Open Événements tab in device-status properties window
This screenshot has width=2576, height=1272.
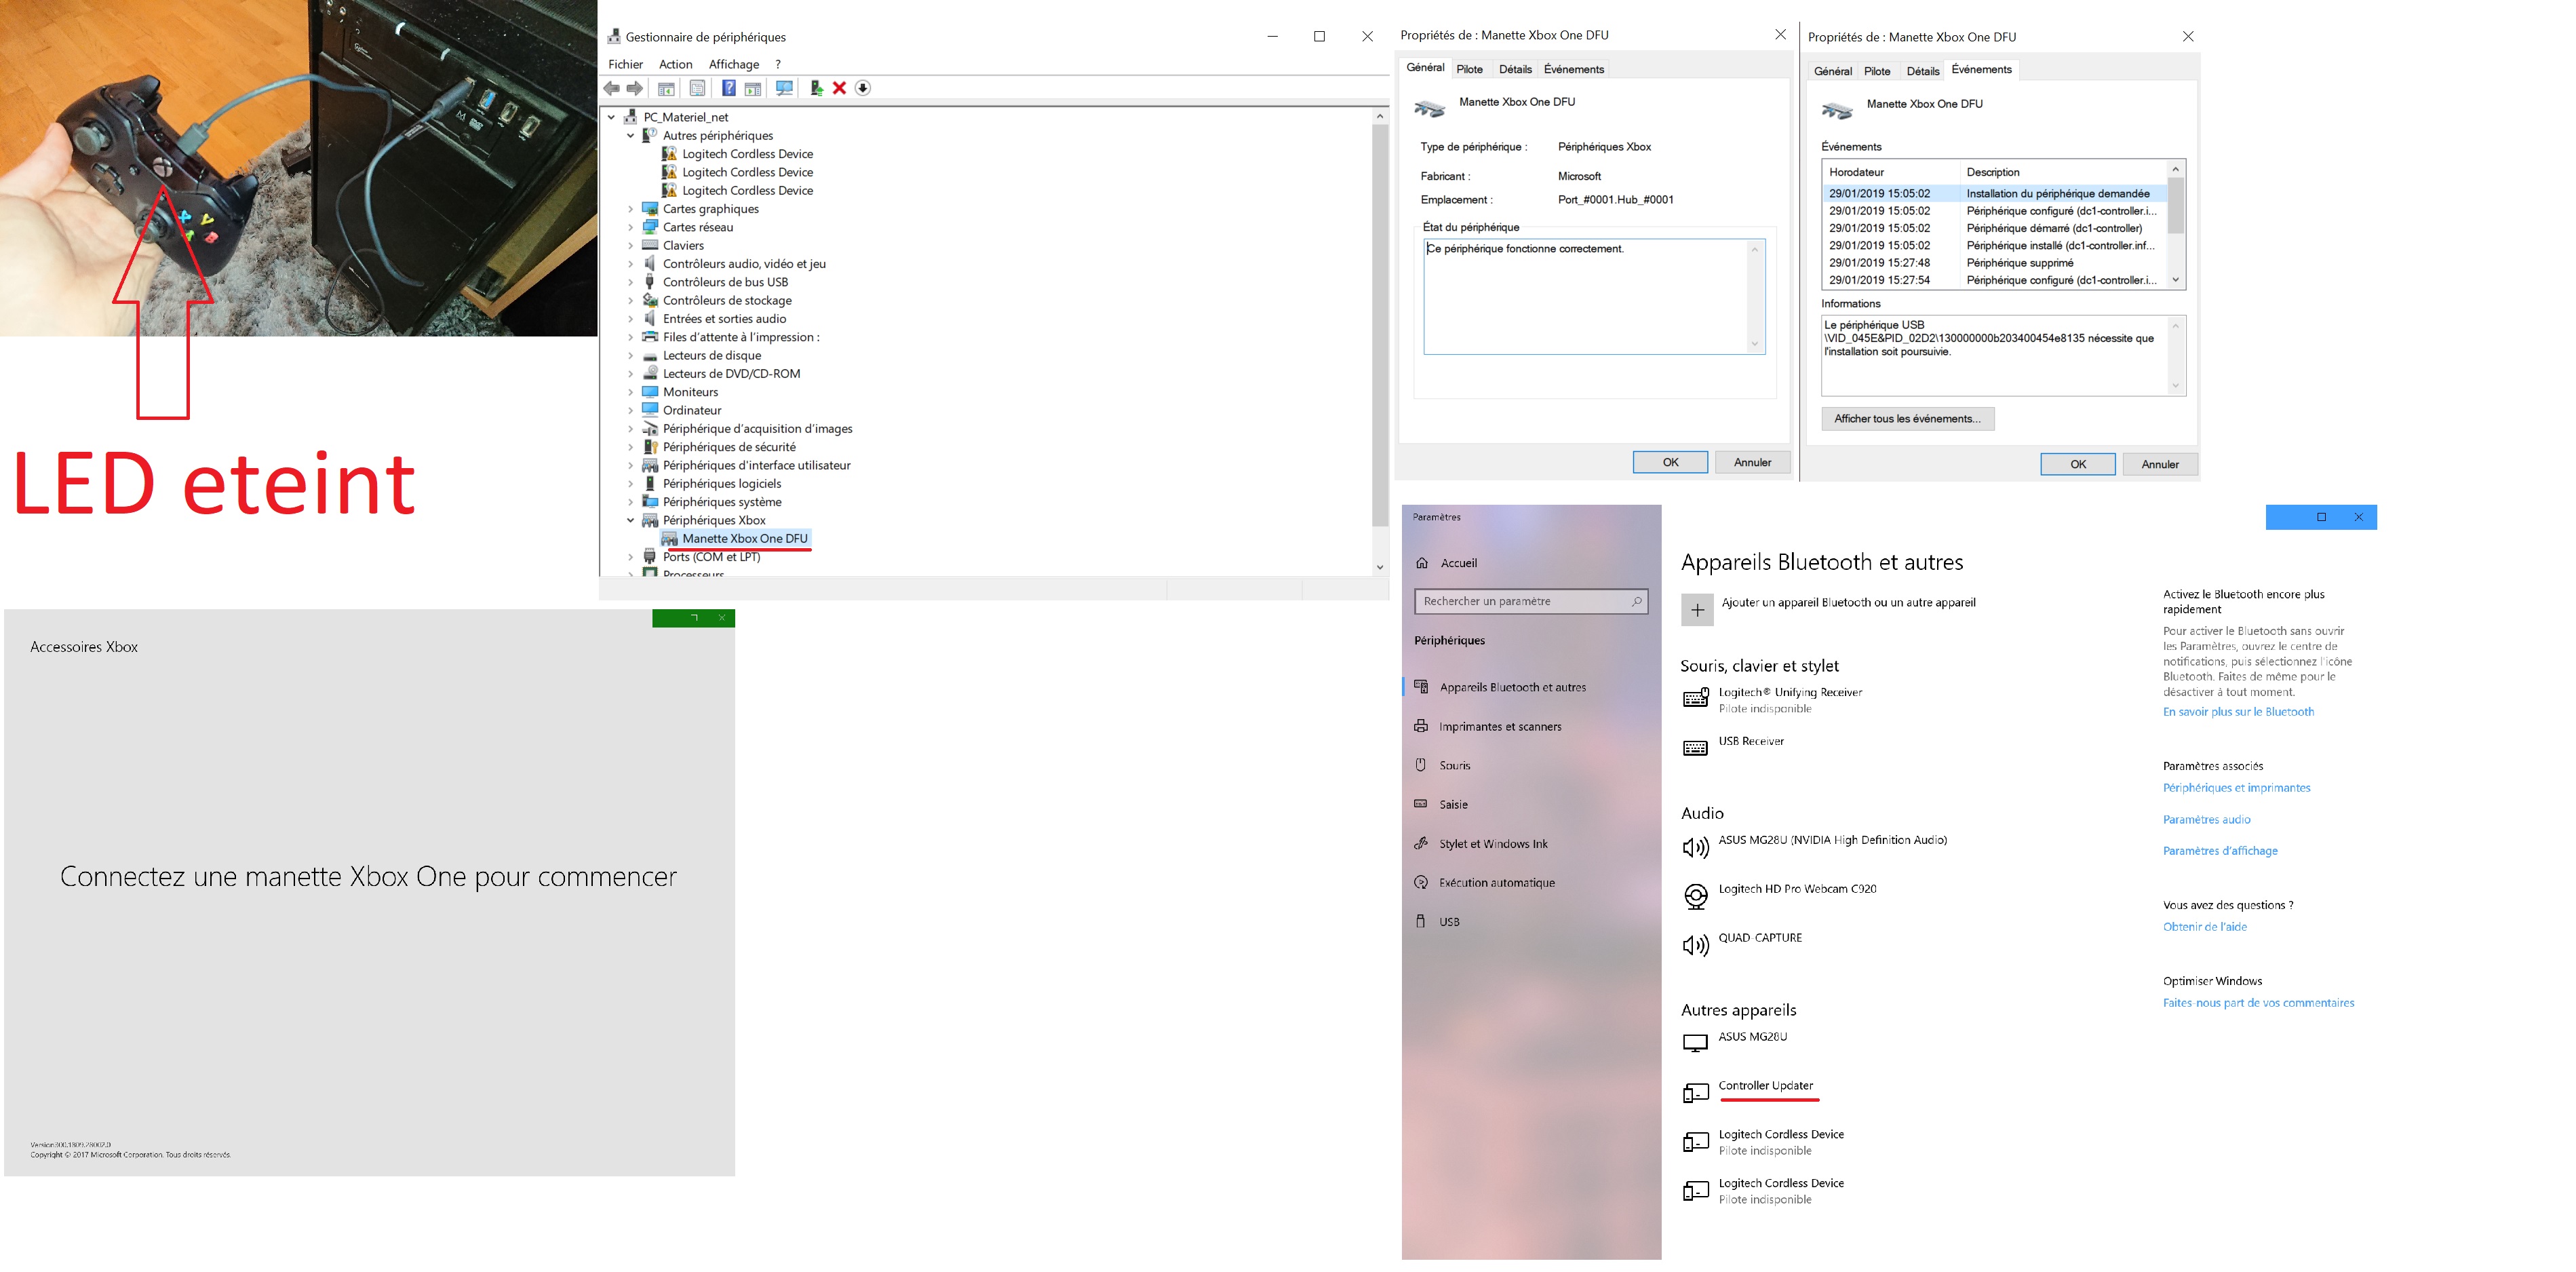(1573, 69)
